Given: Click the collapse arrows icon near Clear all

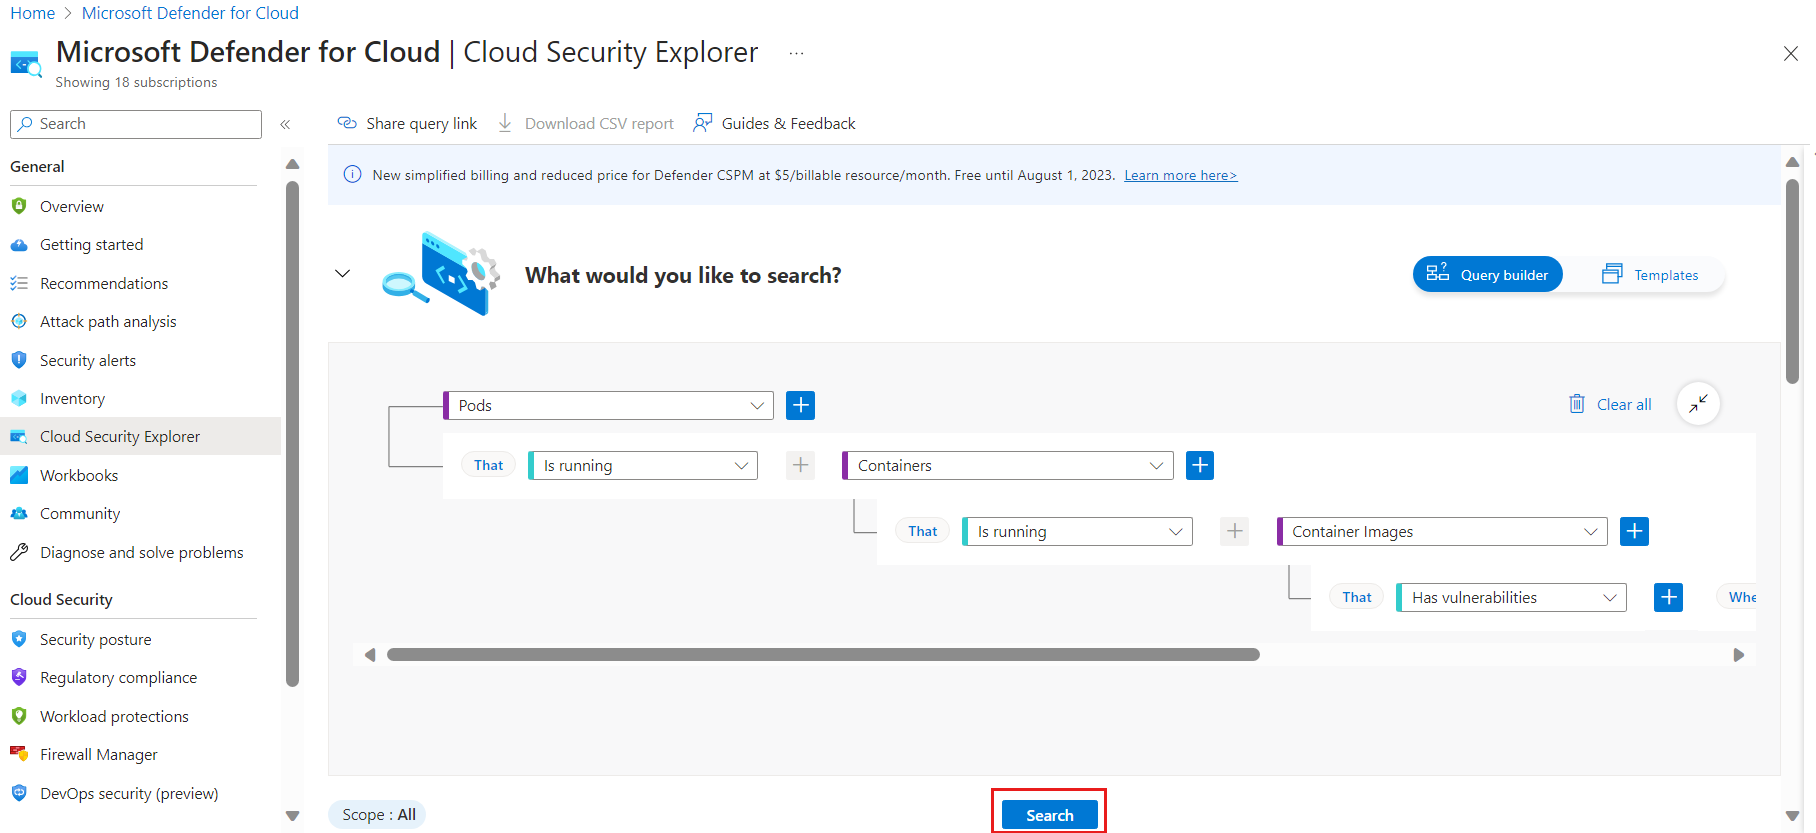Looking at the screenshot, I should (x=1698, y=404).
